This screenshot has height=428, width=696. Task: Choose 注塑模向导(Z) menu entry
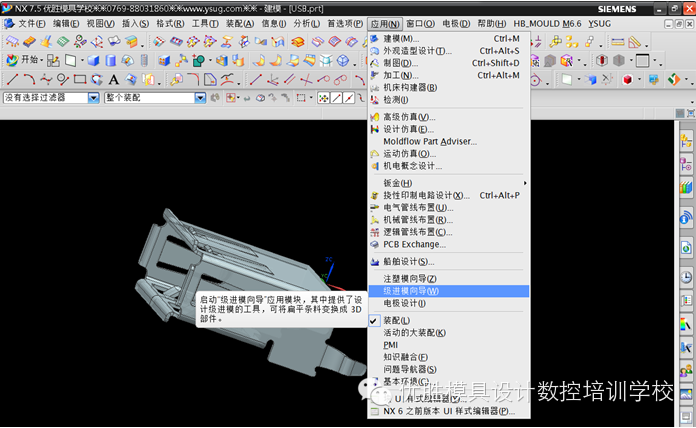pyautogui.click(x=449, y=279)
